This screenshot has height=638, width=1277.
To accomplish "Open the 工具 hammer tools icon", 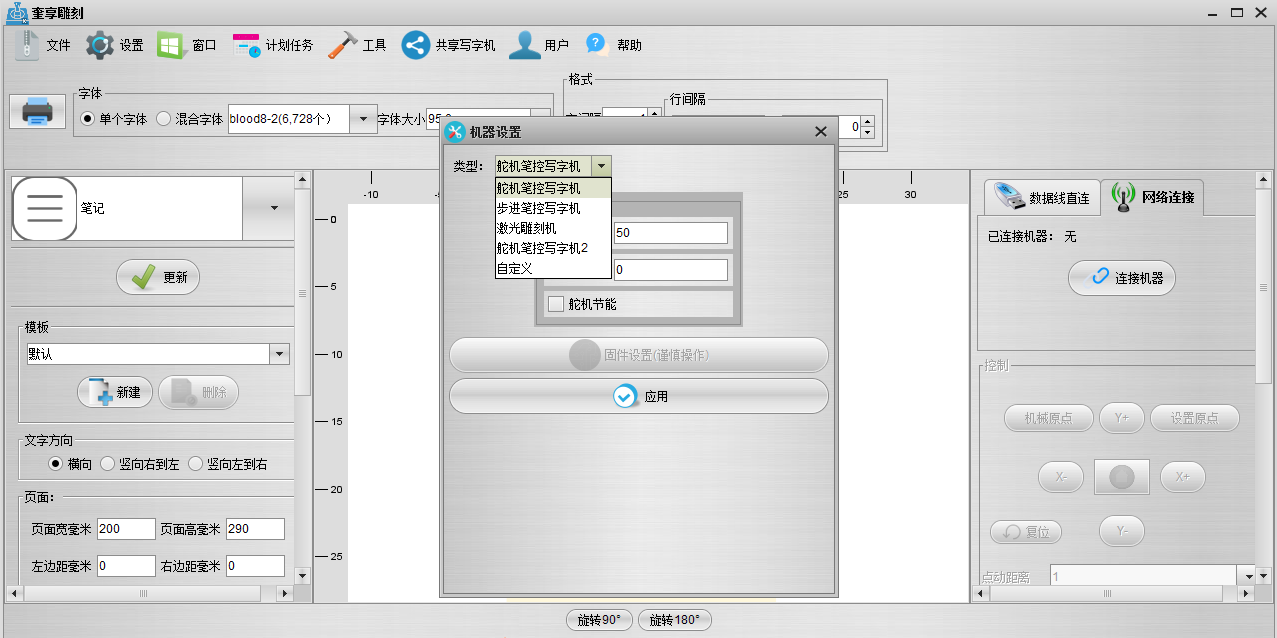I will pyautogui.click(x=343, y=45).
